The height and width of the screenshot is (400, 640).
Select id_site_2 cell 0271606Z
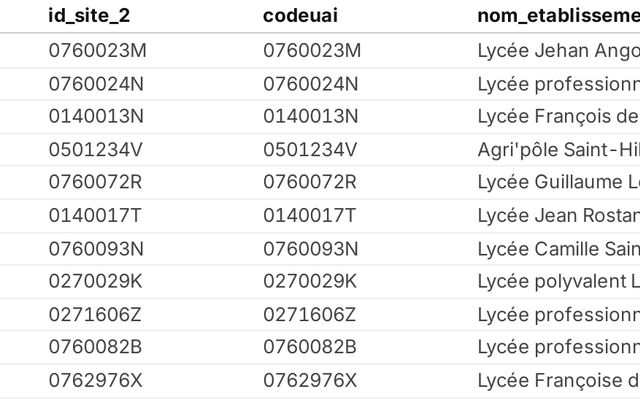coord(95,315)
